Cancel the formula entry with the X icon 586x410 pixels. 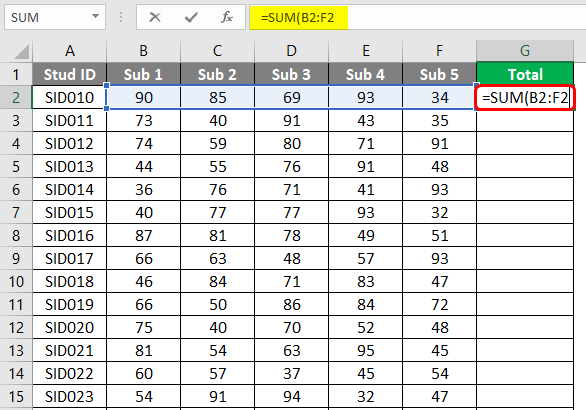coord(155,17)
